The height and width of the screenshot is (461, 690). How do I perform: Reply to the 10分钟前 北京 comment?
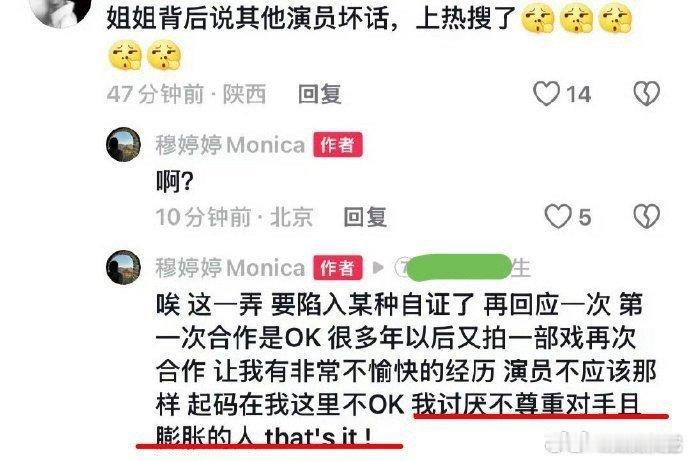pos(365,217)
